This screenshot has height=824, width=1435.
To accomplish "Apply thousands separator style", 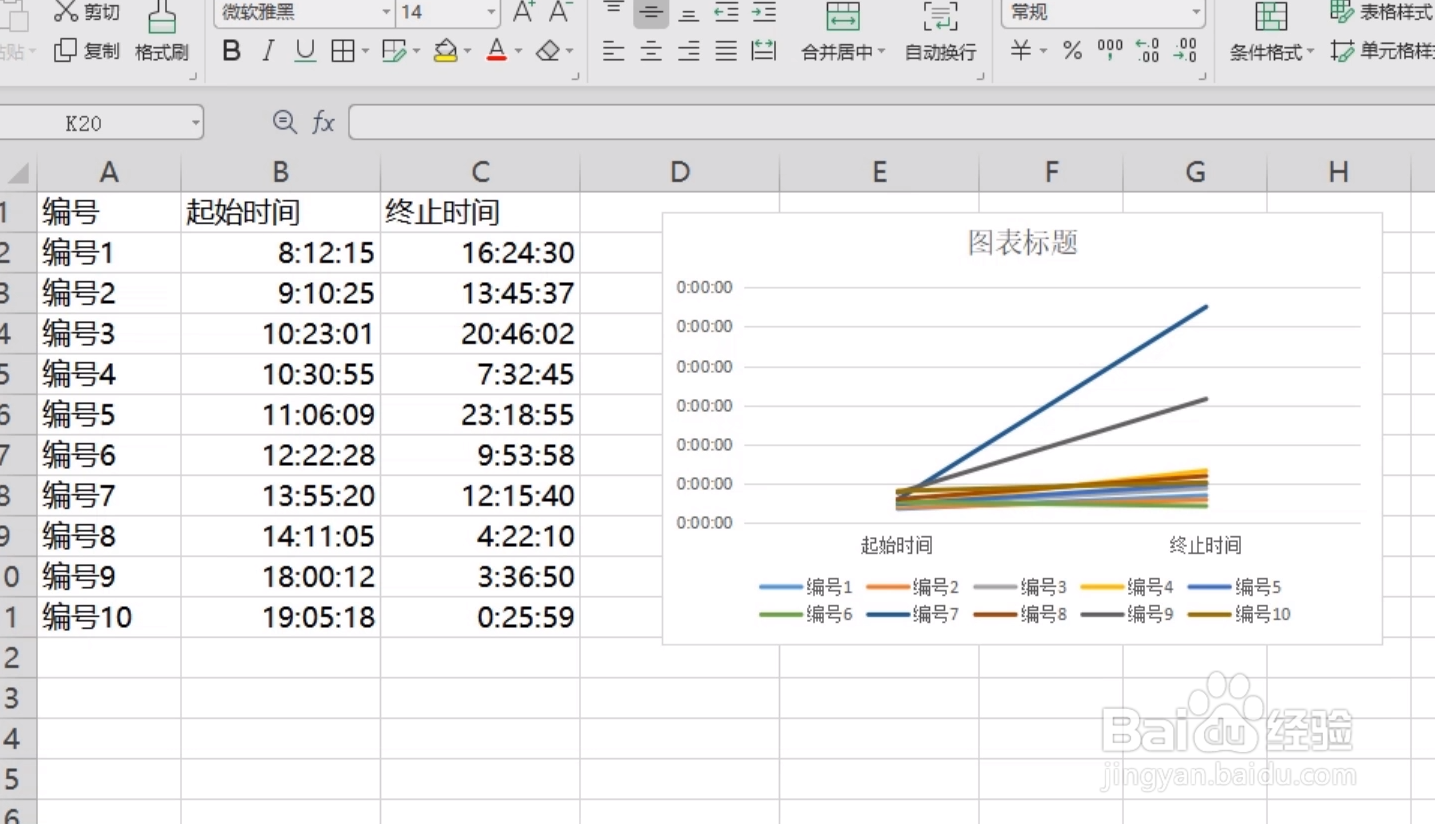I will click(x=1110, y=51).
